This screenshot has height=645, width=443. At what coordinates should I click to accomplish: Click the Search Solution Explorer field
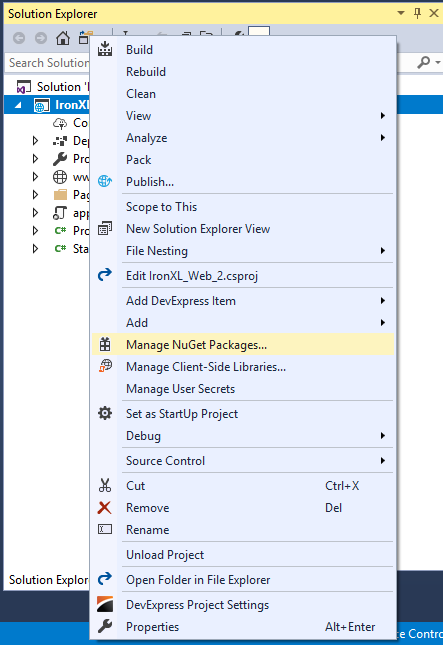48,63
